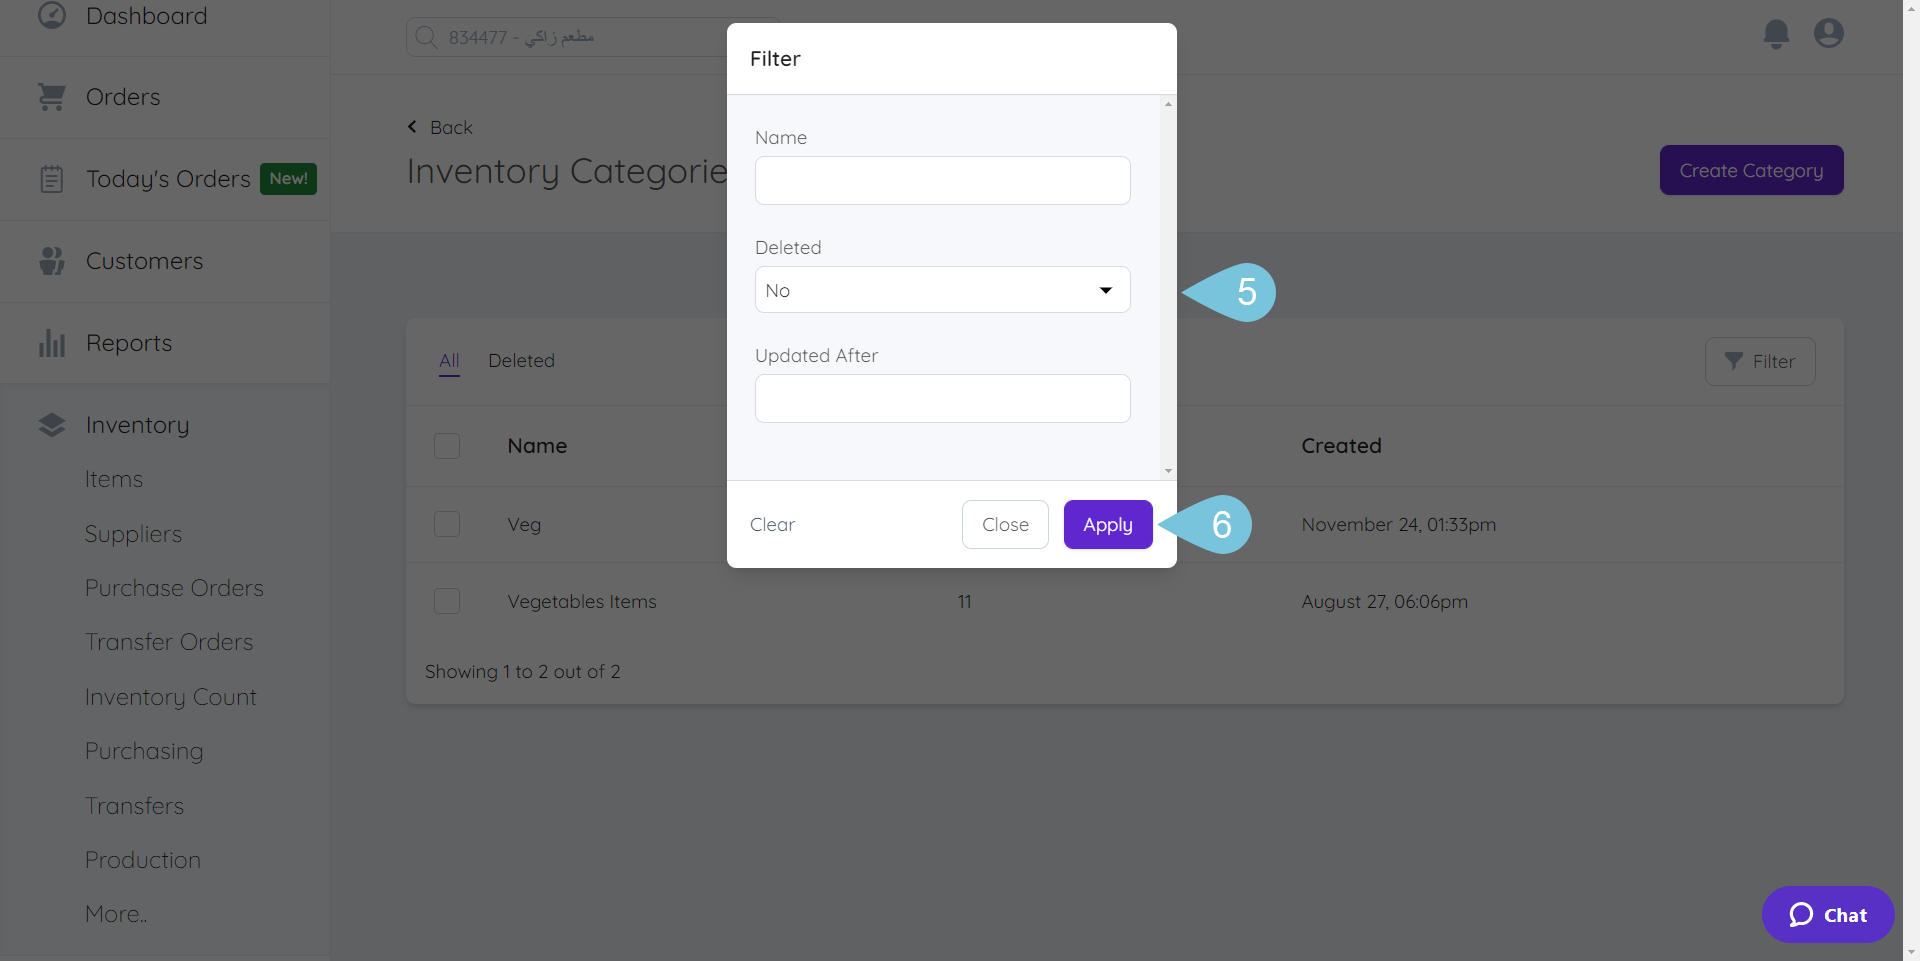Screen dimensions: 1920x961
Task: Switch to the Deleted tab
Action: (x=521, y=361)
